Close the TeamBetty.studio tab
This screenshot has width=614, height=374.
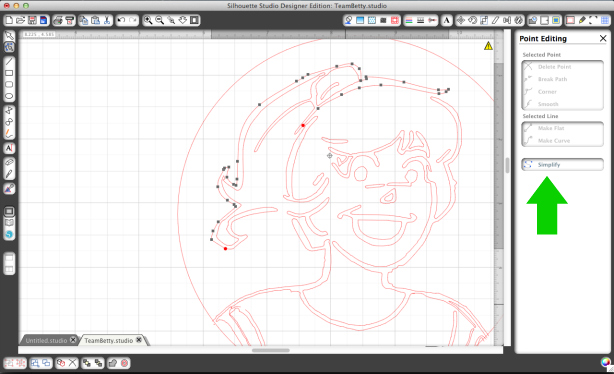tap(139, 340)
